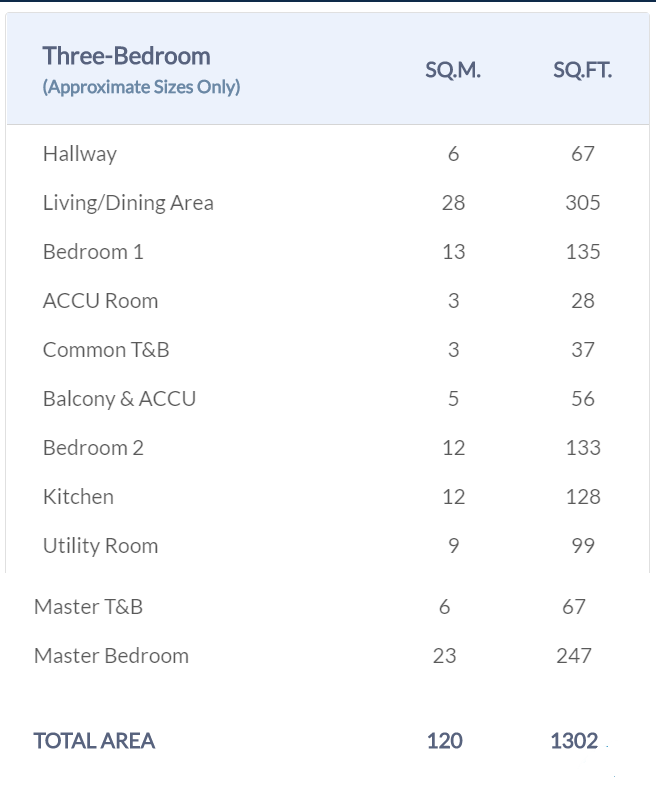This screenshot has height=791, width=656.
Task: Select the Living/Dining Area row label
Action: pyautogui.click(x=128, y=202)
